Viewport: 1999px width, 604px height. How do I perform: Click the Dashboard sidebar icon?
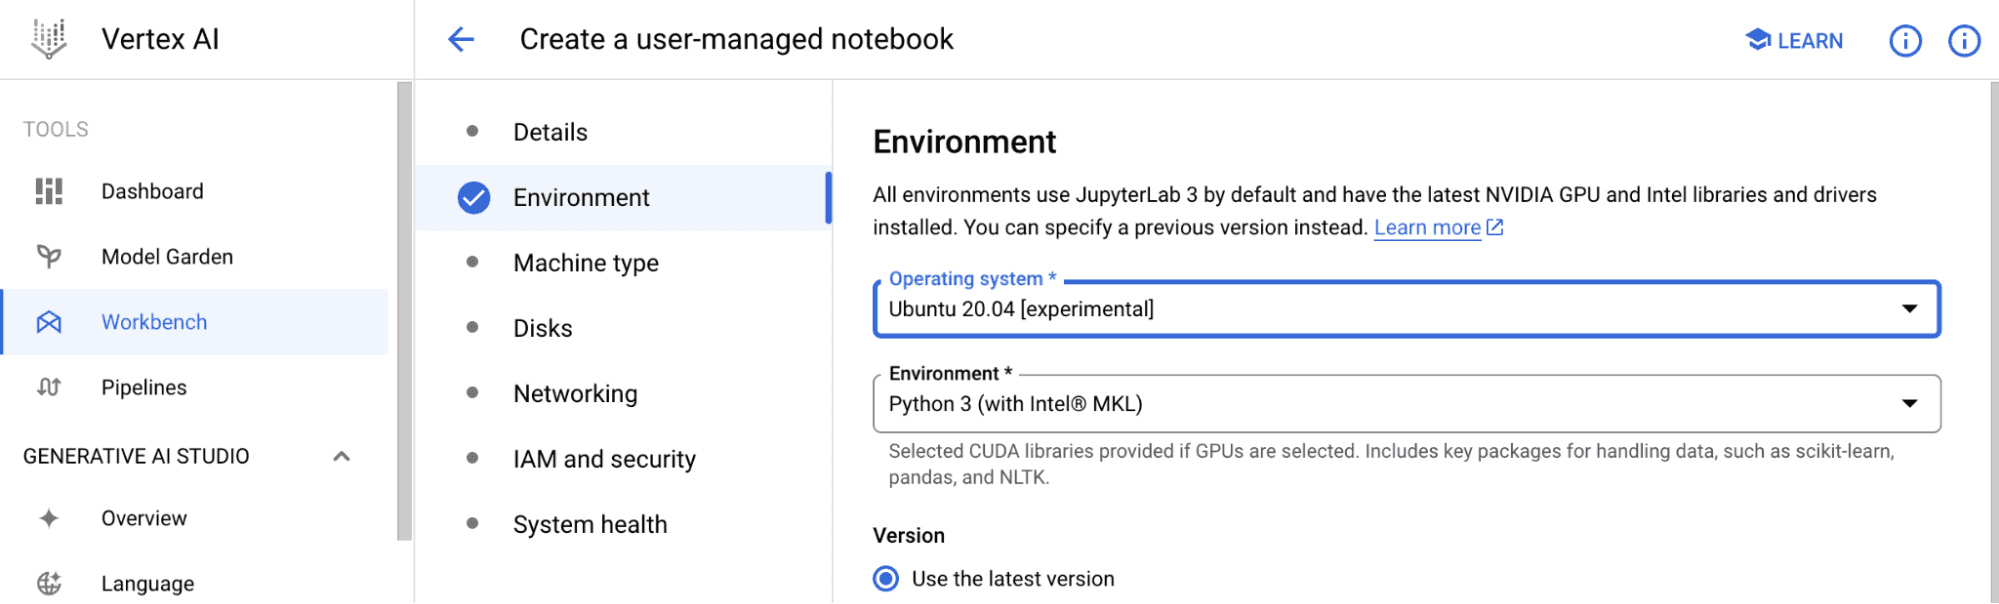(48, 191)
